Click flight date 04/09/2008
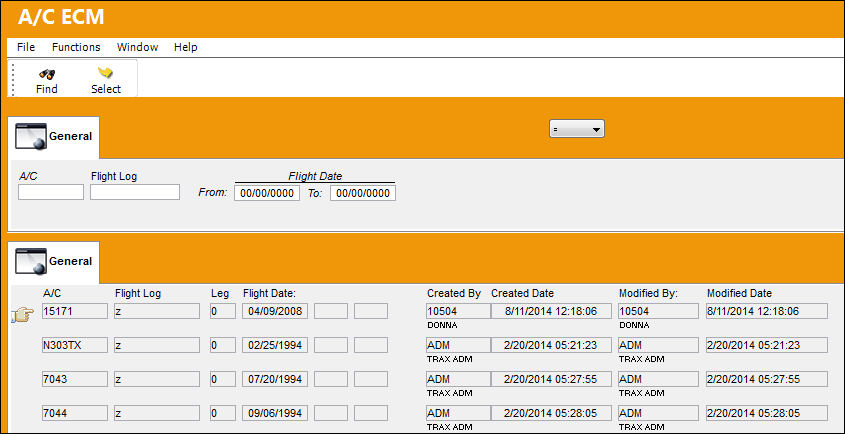The width and height of the screenshot is (845, 434). [275, 311]
